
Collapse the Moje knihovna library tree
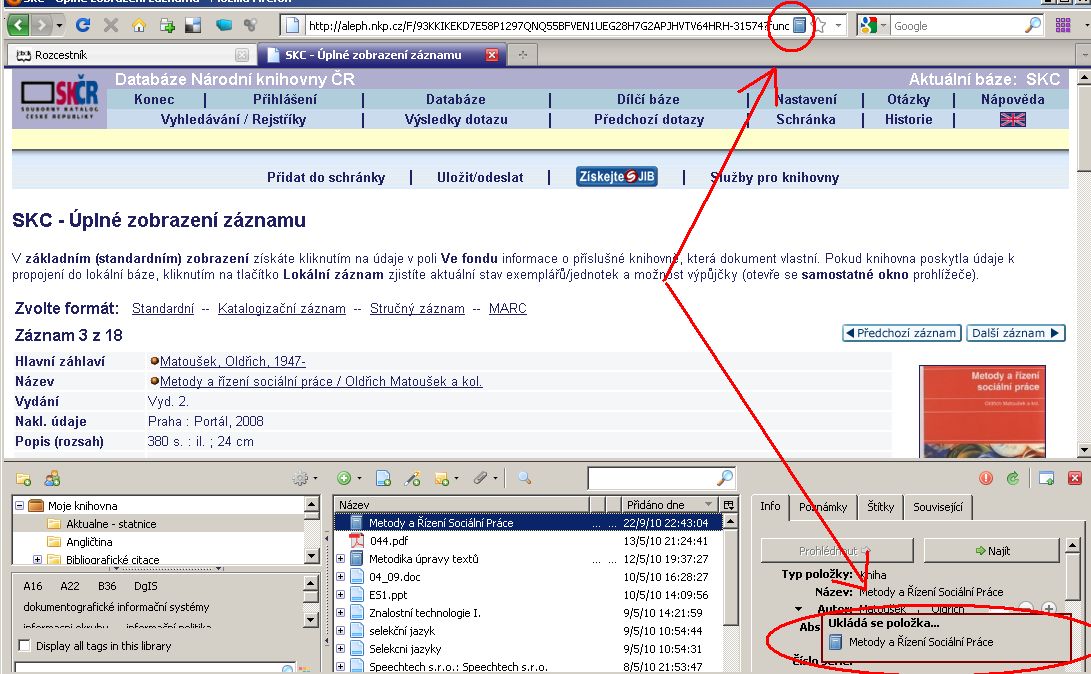pos(20,506)
